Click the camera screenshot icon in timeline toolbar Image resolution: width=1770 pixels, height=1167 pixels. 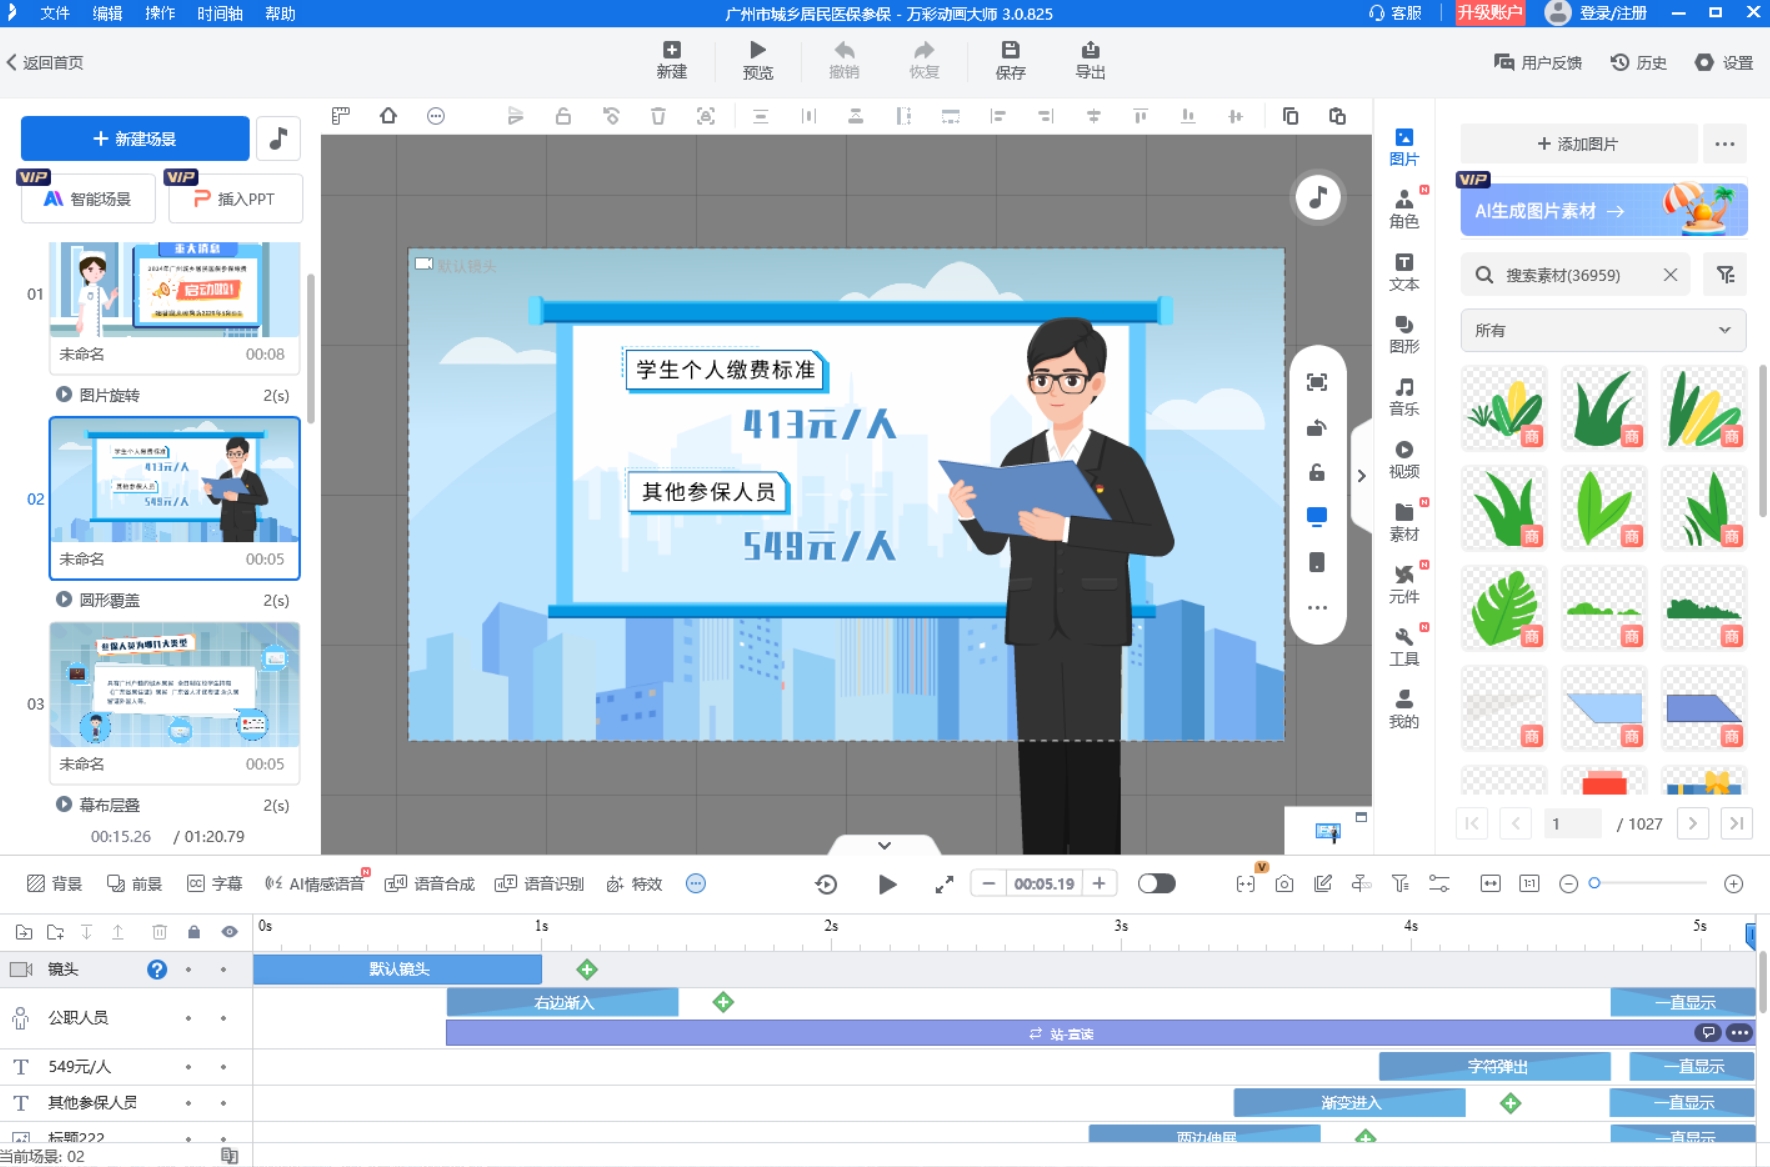pos(1284,884)
